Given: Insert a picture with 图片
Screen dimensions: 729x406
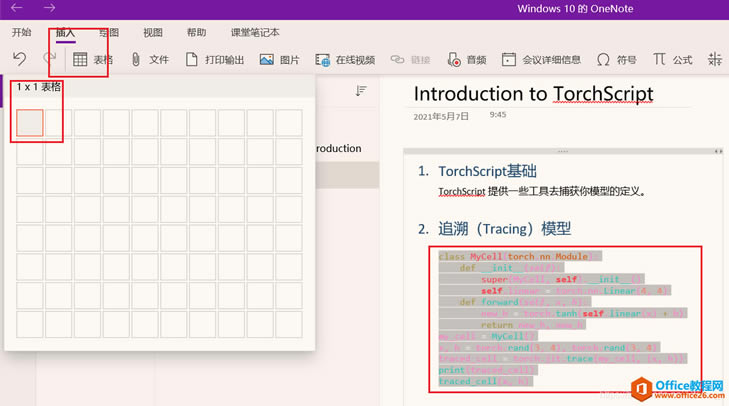Looking at the screenshot, I should coord(279,60).
